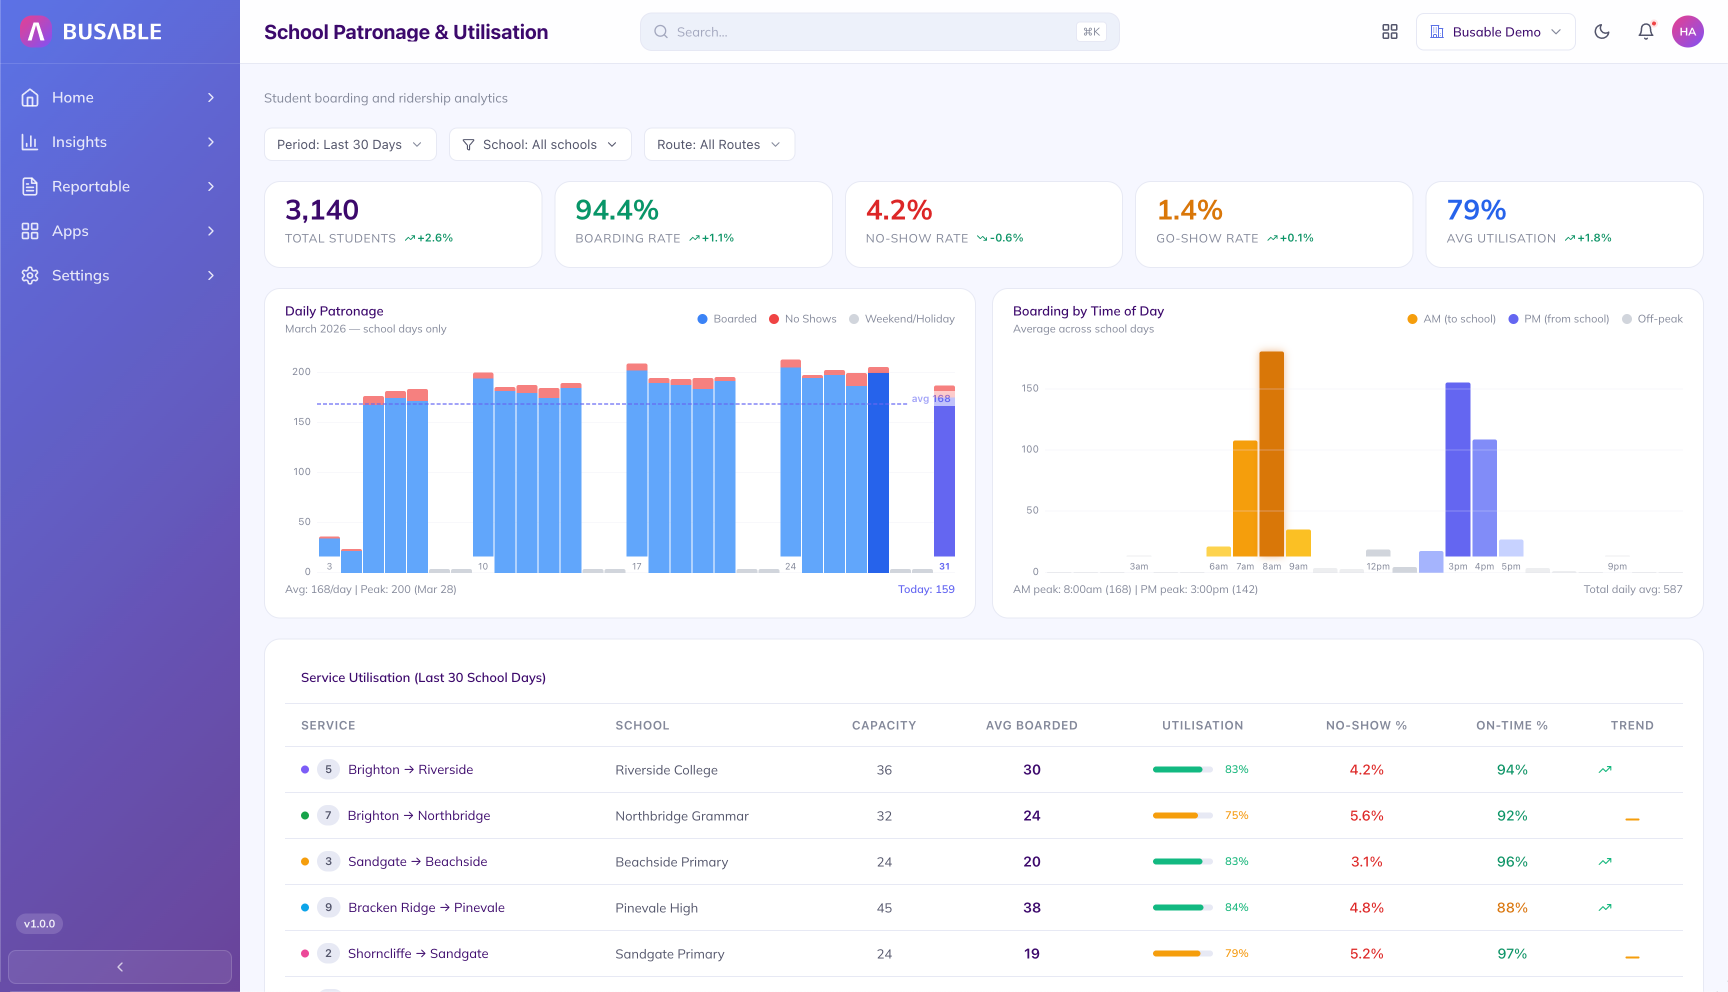This screenshot has height=992, width=1728.
Task: Click the flat trend marker for Brighton → Northbridge
Action: point(1632,819)
